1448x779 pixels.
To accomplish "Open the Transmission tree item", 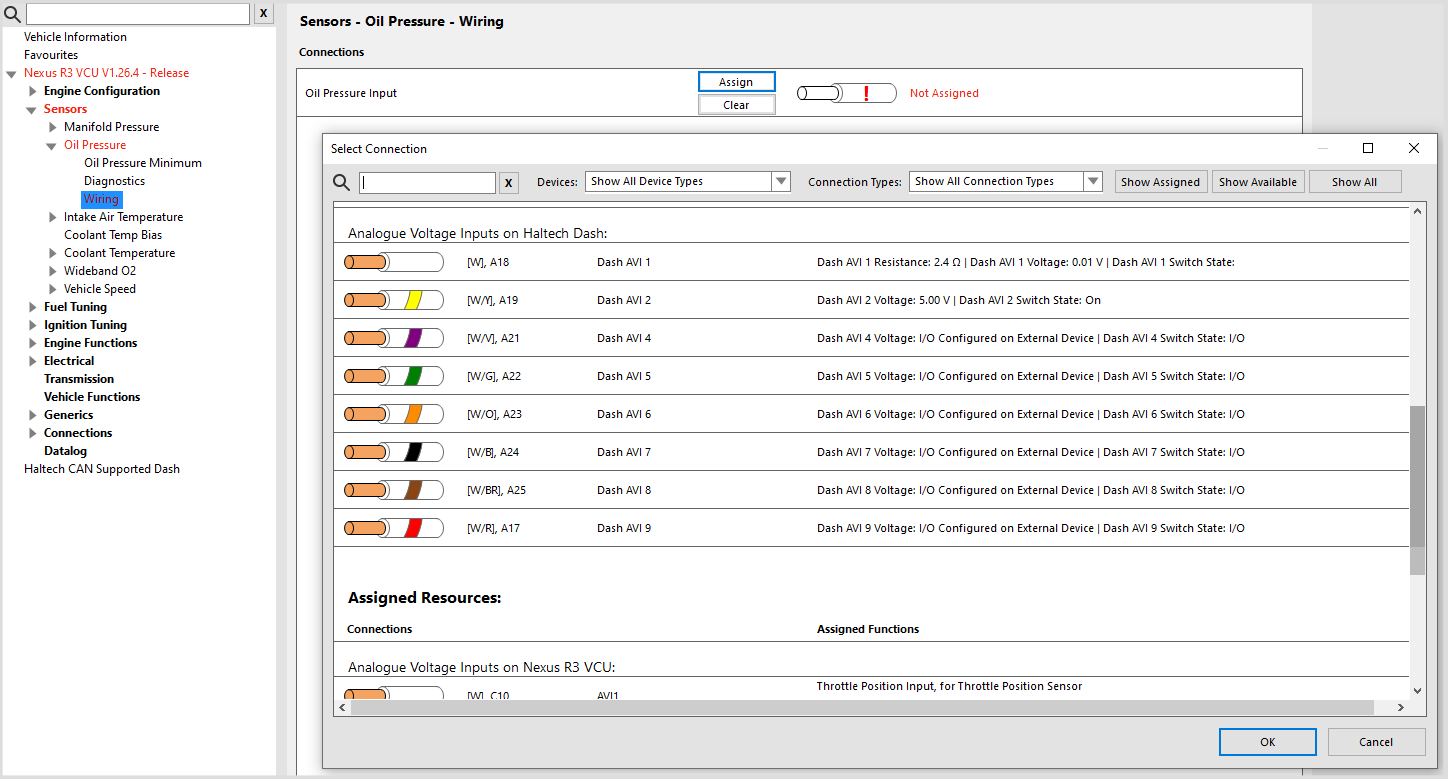I will (79, 379).
